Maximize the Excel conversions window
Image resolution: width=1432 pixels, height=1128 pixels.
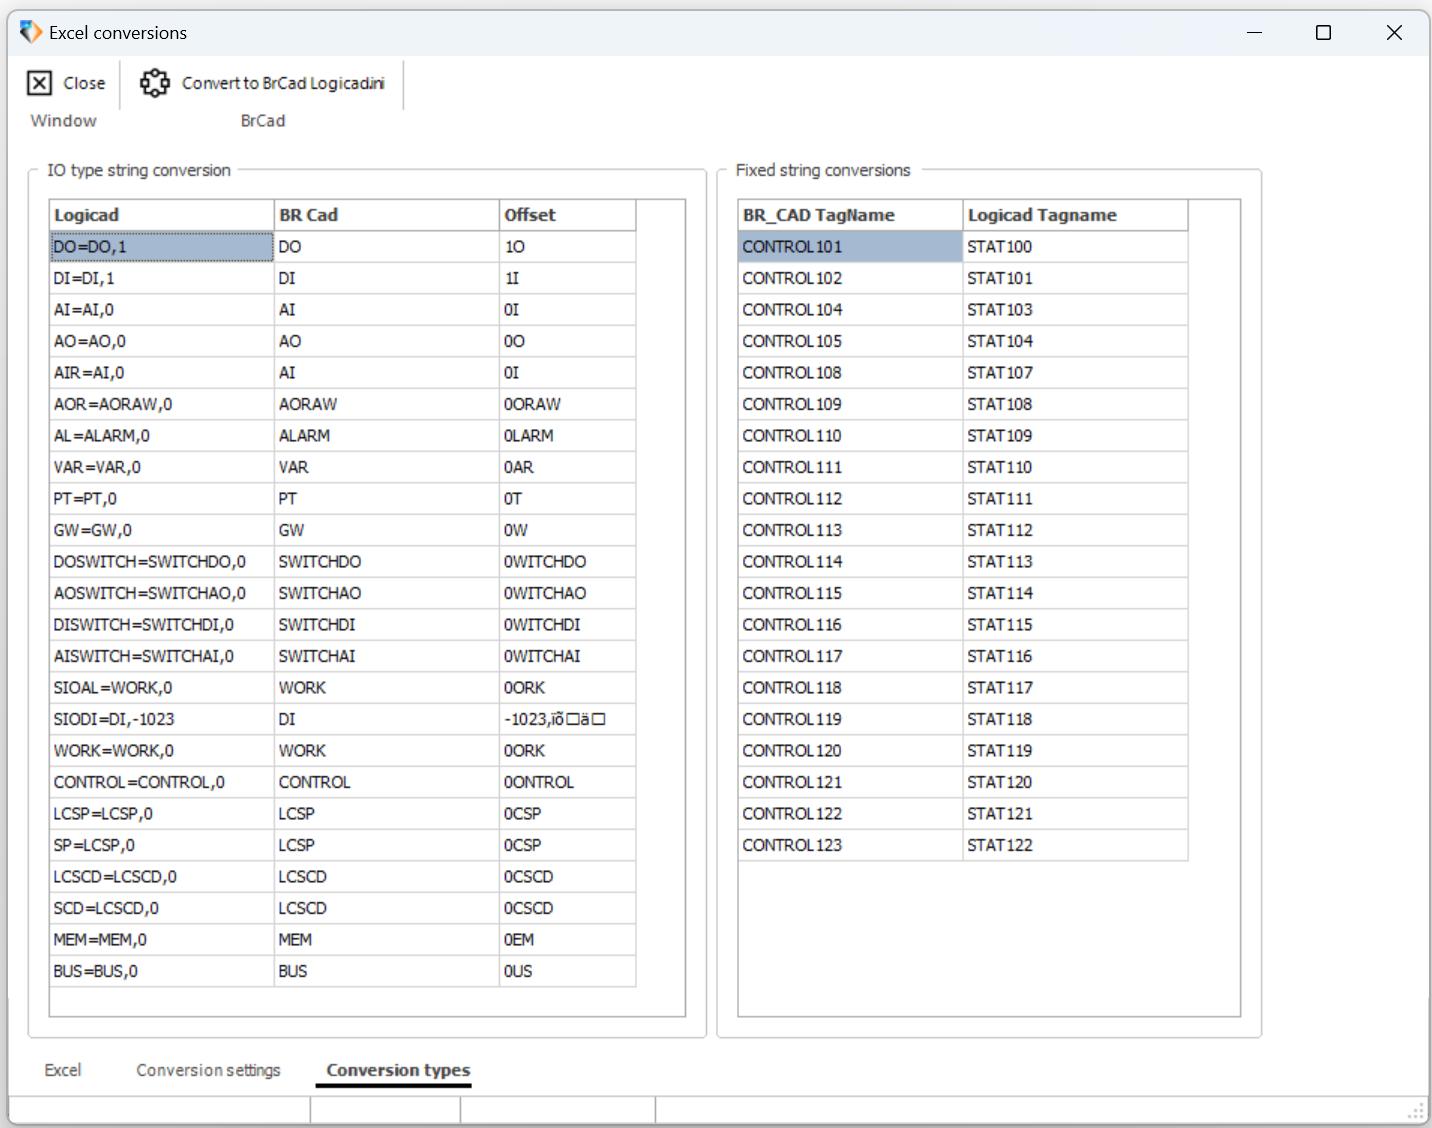tap(1323, 33)
